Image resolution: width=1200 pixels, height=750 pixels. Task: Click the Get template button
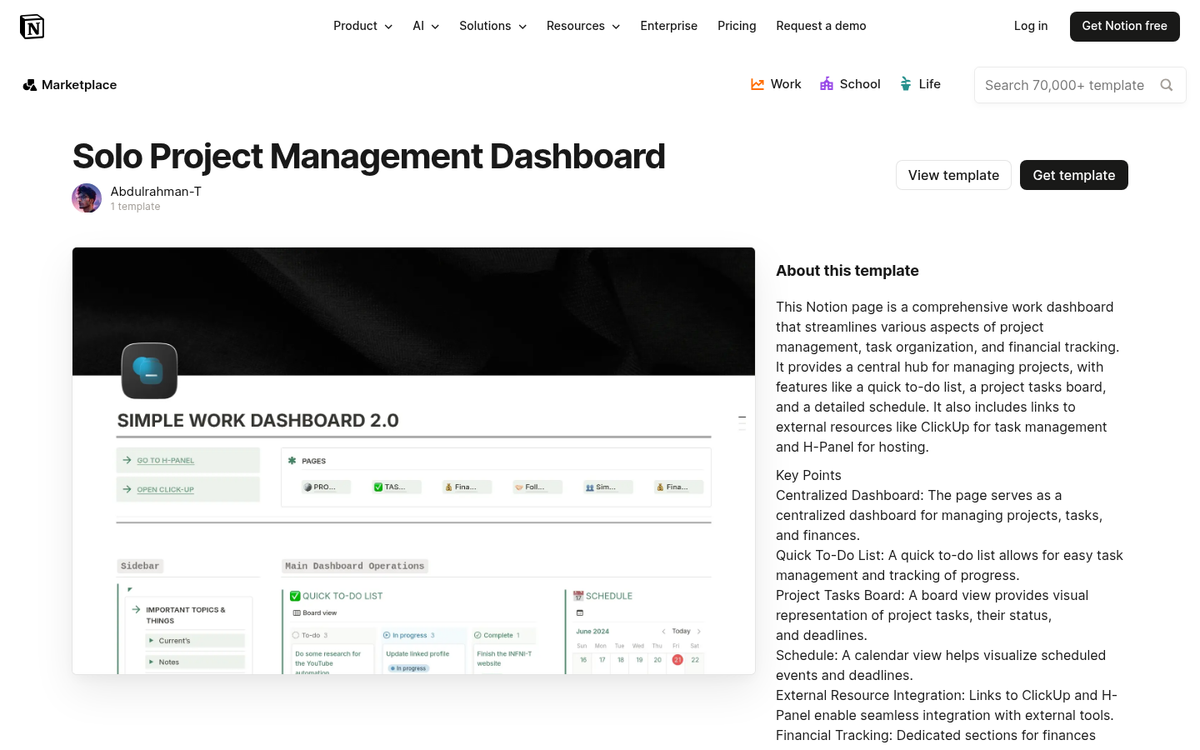point(1073,175)
